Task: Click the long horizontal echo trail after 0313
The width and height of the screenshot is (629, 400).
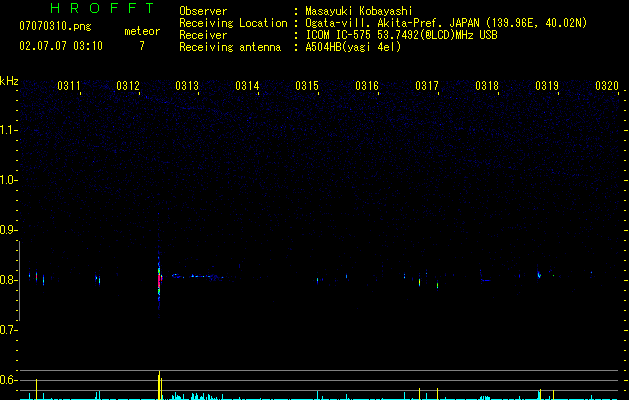Action: tap(197, 276)
